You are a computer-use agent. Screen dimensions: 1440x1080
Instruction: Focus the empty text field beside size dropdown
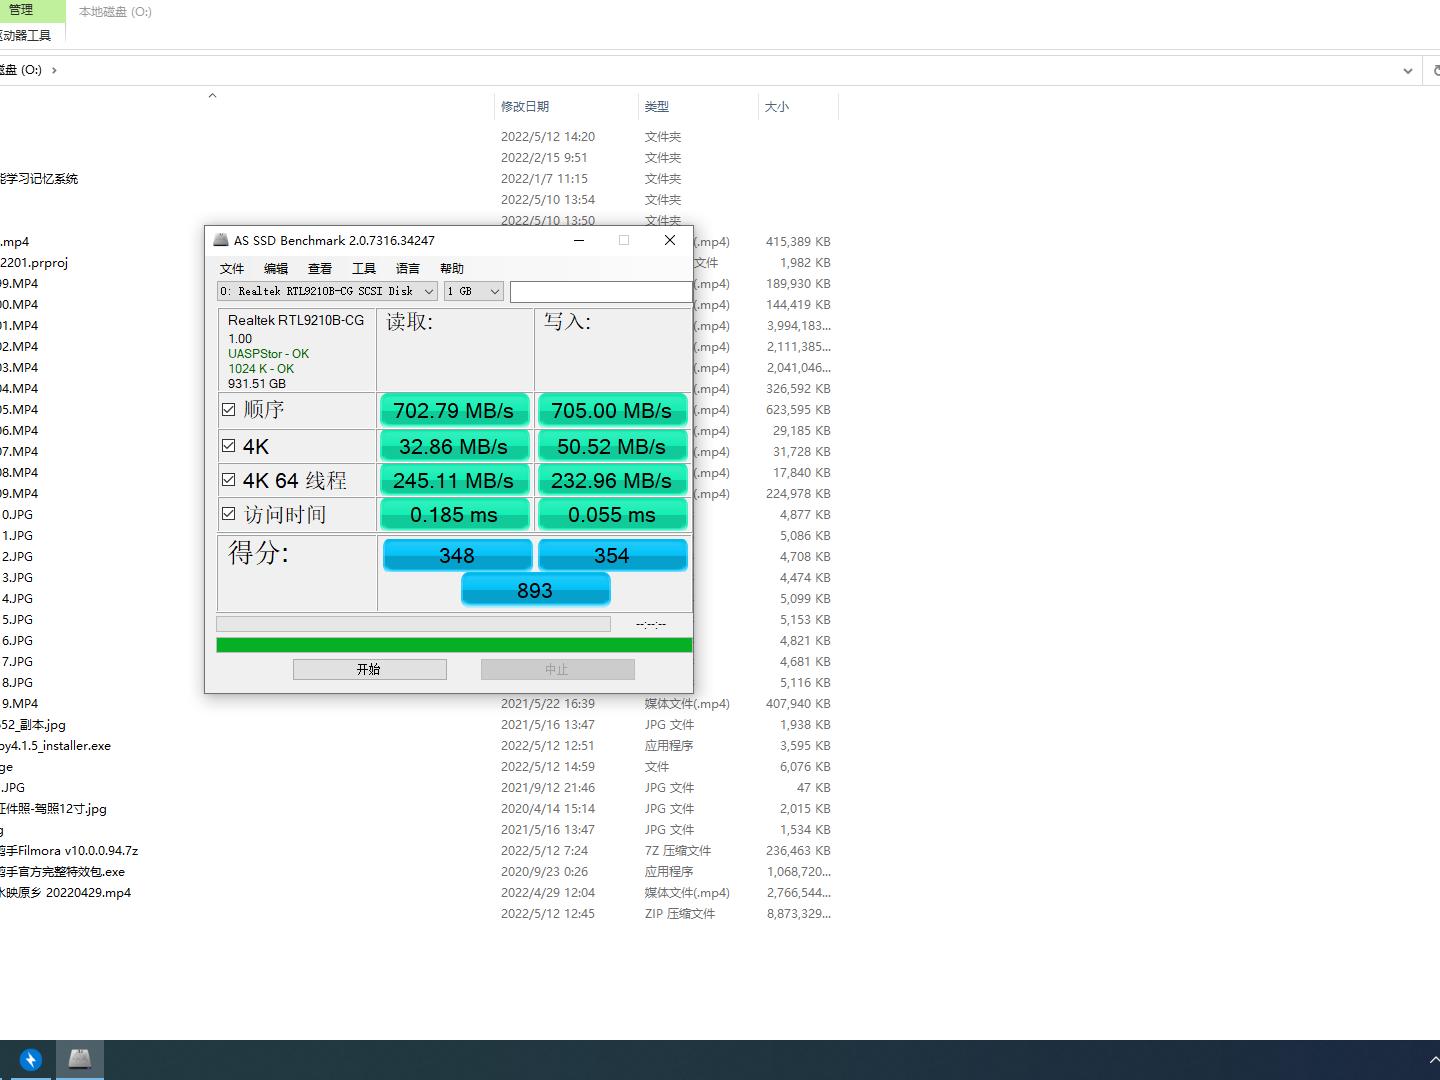pyautogui.click(x=601, y=291)
